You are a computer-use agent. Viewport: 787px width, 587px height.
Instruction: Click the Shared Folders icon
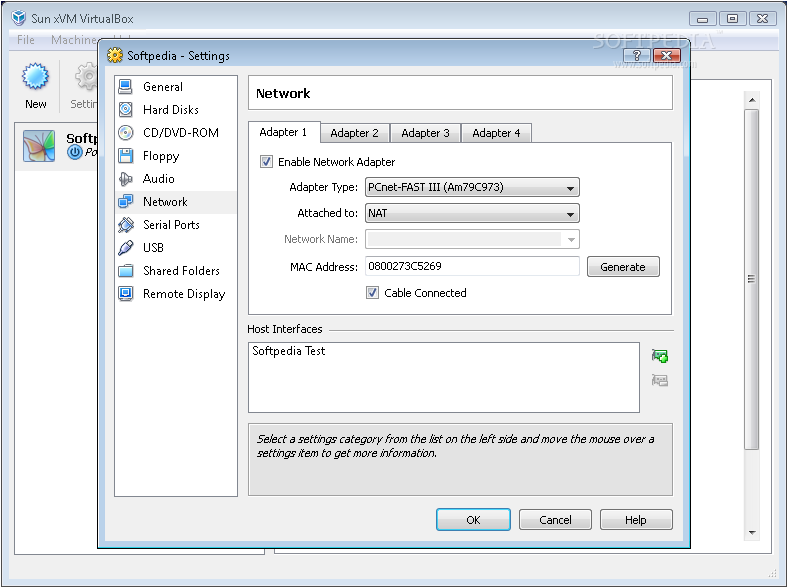[125, 271]
